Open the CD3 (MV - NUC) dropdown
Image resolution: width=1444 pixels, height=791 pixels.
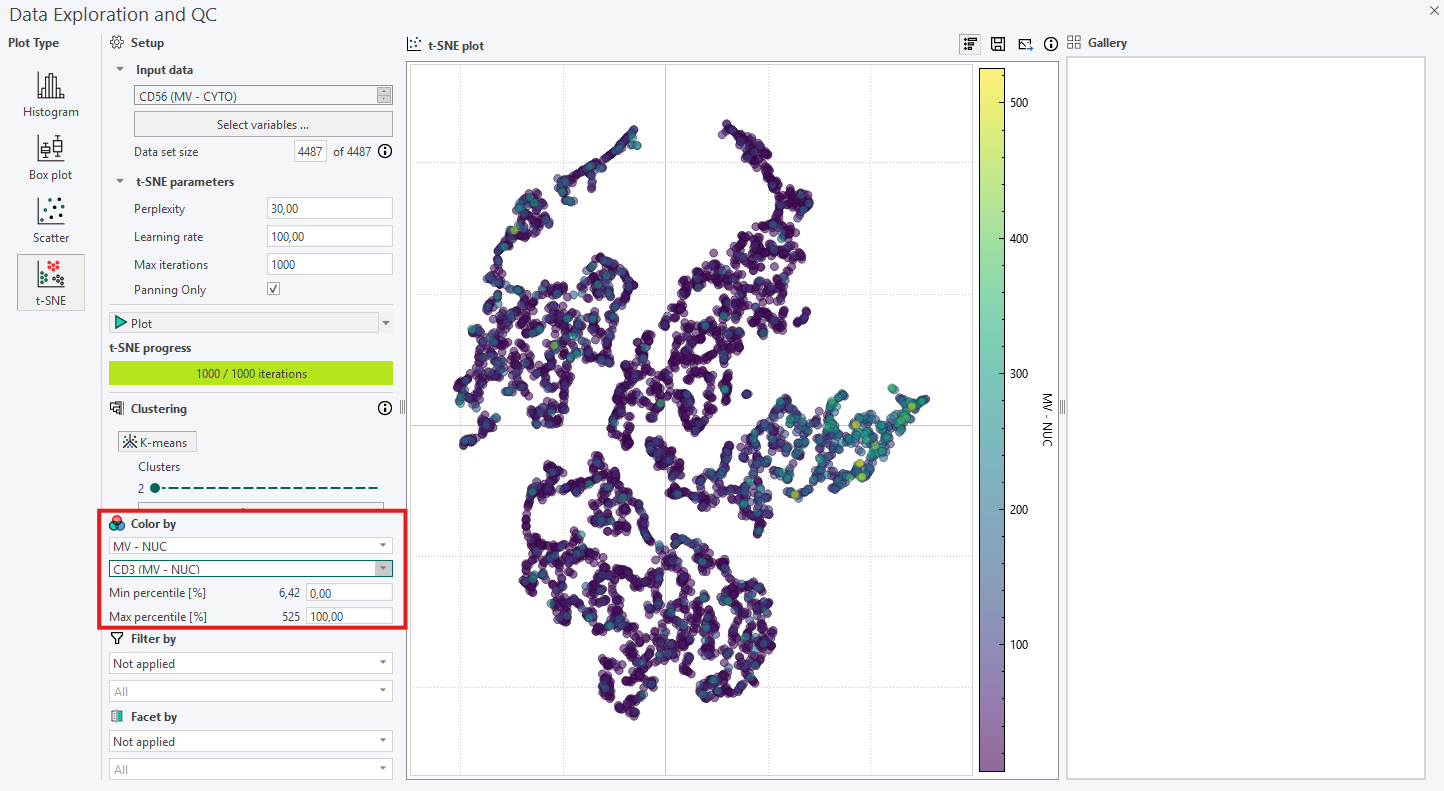pos(382,568)
